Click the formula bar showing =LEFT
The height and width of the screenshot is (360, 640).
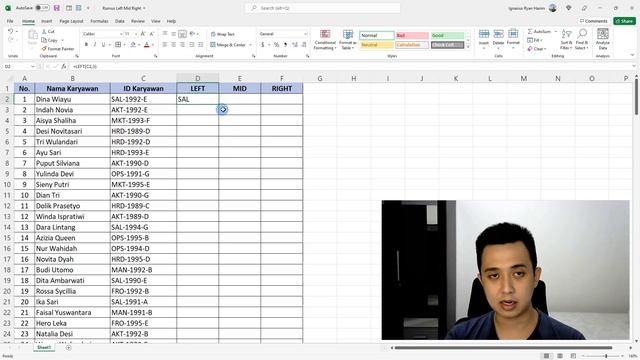351,66
